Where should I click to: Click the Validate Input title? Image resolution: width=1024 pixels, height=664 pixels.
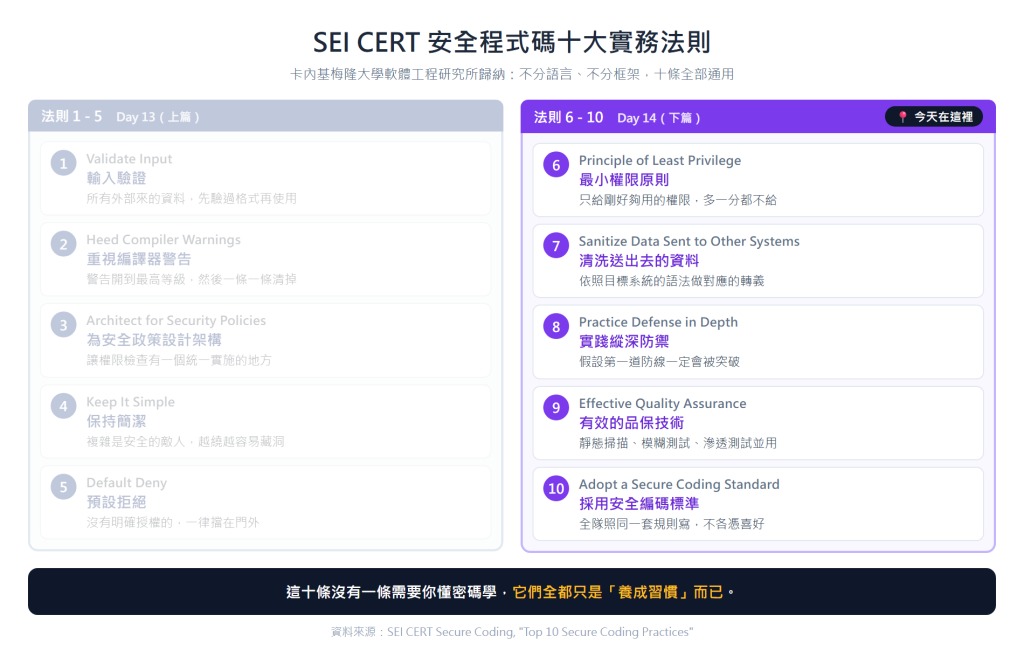click(129, 159)
